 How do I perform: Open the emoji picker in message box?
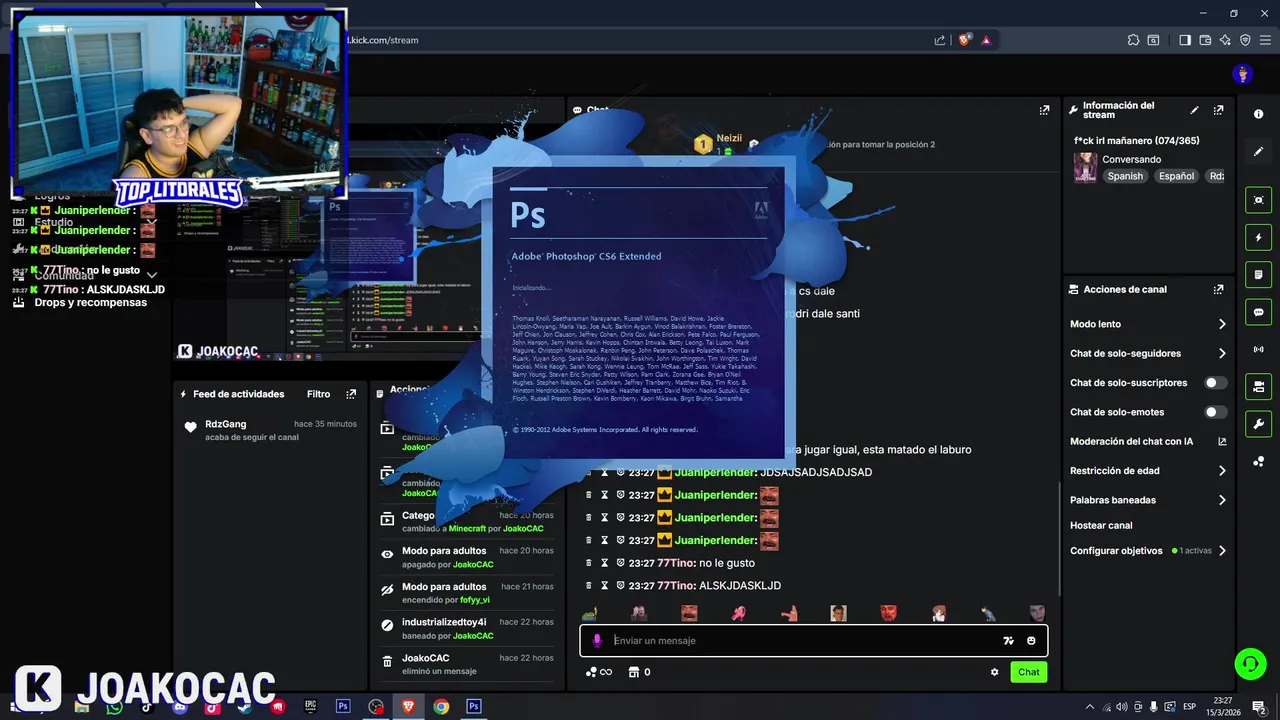(1031, 641)
